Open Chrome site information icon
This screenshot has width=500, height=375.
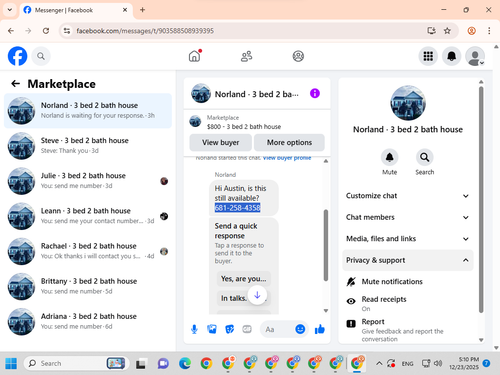click(x=67, y=31)
